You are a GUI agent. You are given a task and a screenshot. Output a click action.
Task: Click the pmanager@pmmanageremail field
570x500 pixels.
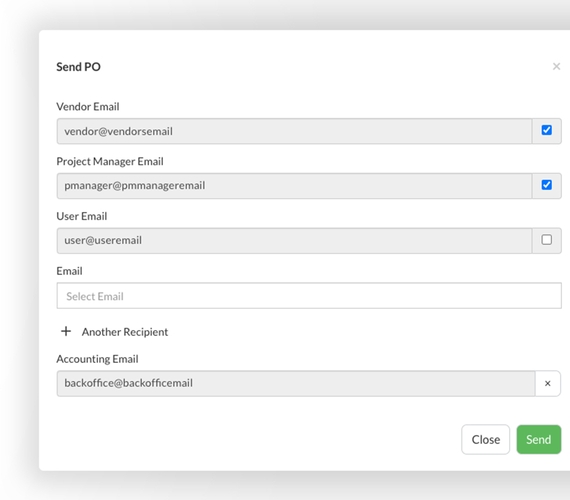point(294,186)
